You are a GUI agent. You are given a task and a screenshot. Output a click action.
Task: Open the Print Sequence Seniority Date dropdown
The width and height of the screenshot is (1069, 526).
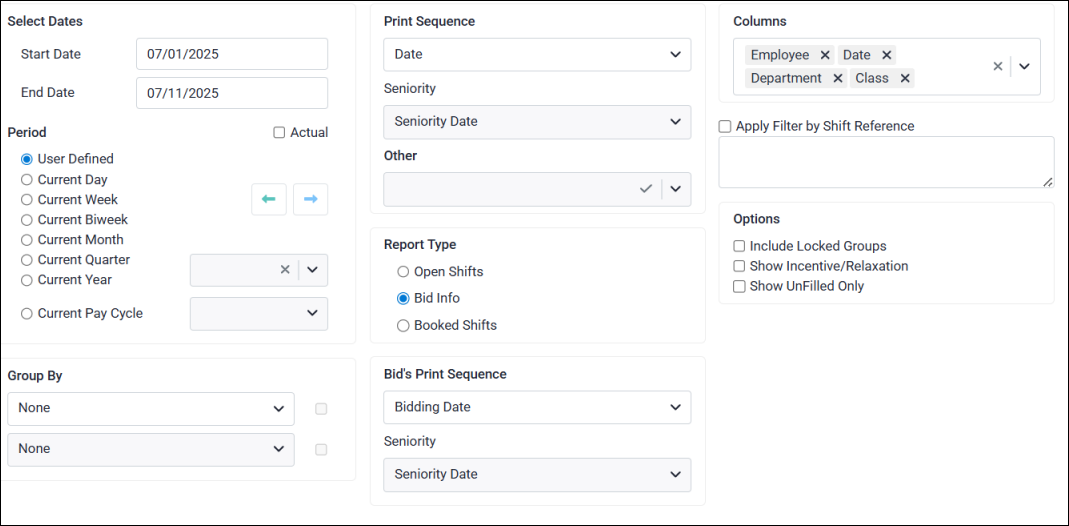click(537, 121)
